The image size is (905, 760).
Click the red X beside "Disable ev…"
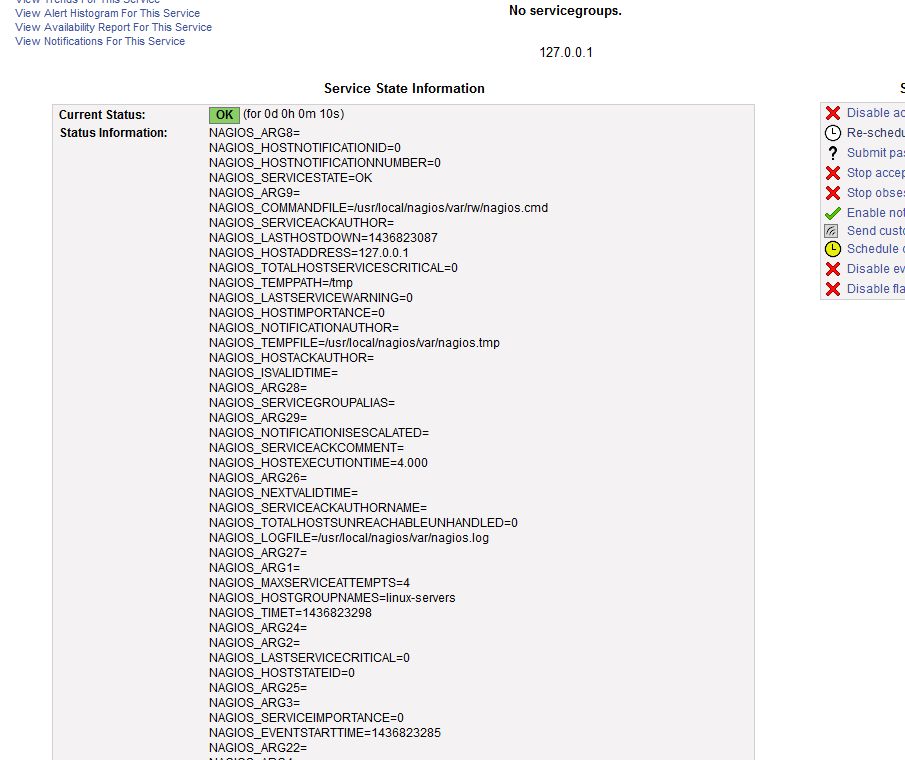[832, 269]
